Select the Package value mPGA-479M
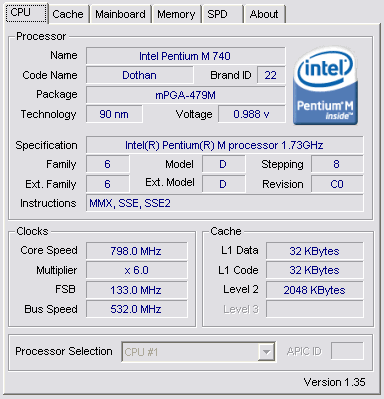The height and width of the screenshot is (399, 384). (x=186, y=95)
